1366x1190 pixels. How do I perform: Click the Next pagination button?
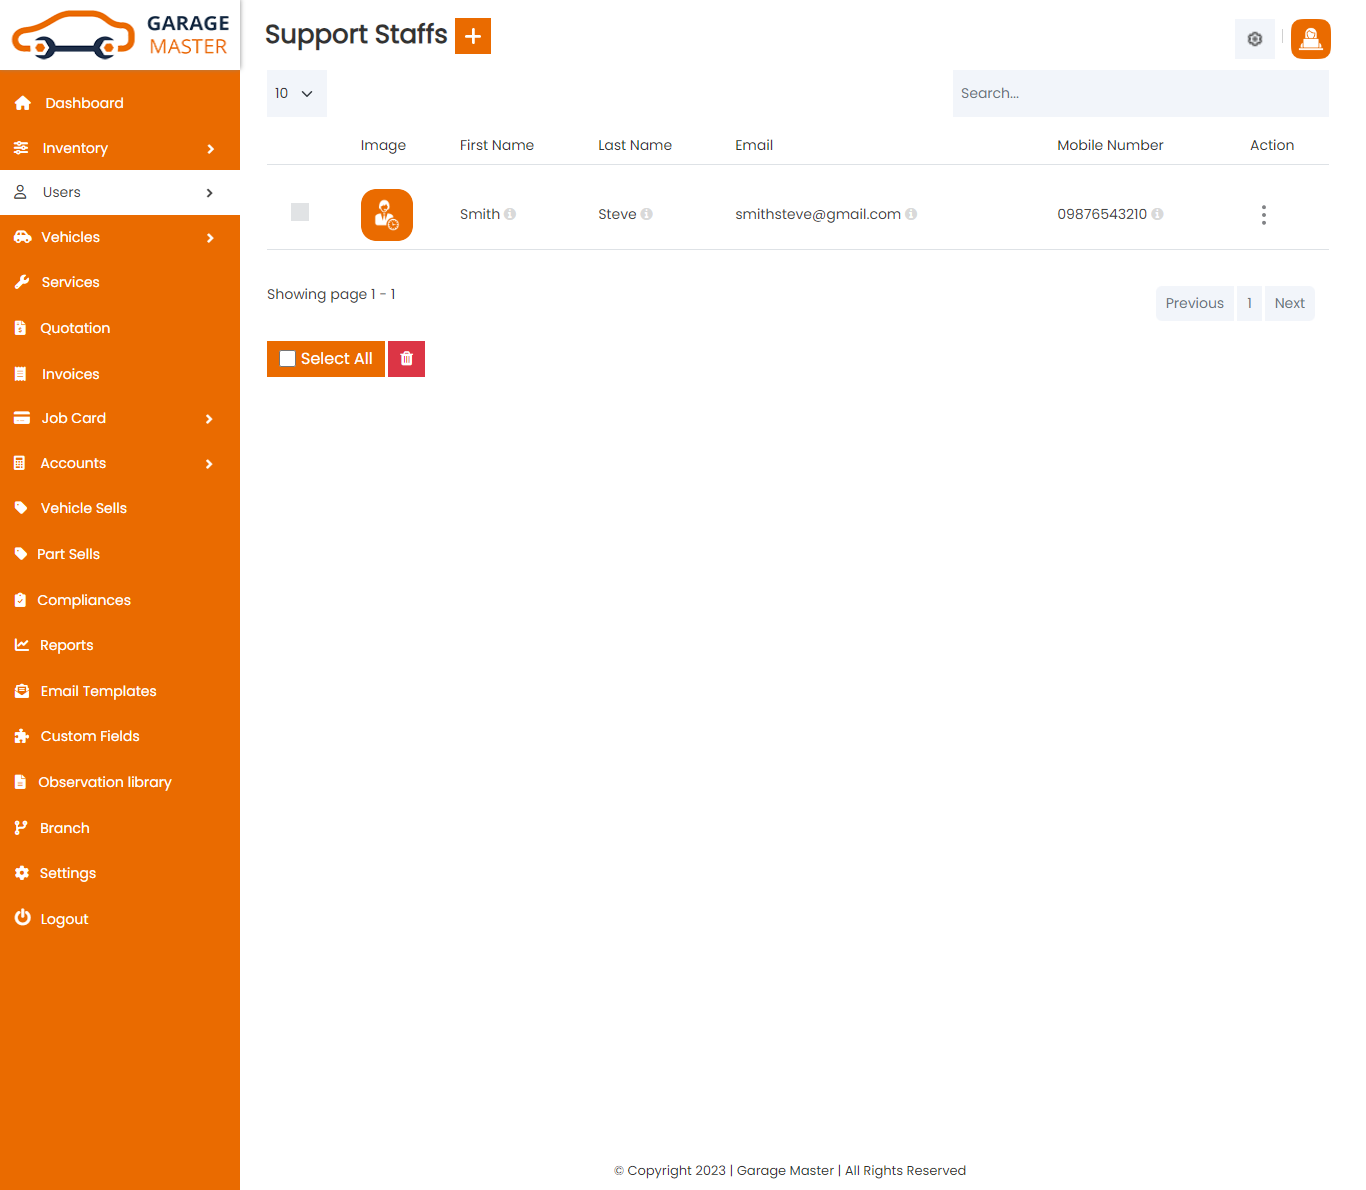point(1289,303)
